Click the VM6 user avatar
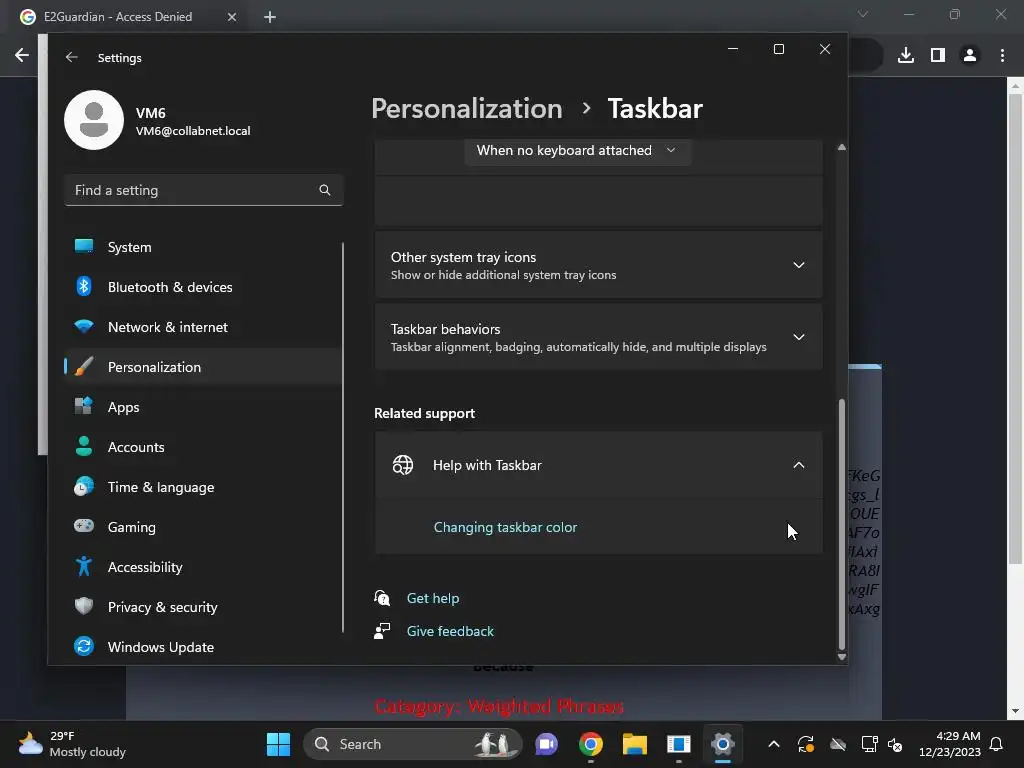Viewport: 1024px width, 768px height. 94,120
